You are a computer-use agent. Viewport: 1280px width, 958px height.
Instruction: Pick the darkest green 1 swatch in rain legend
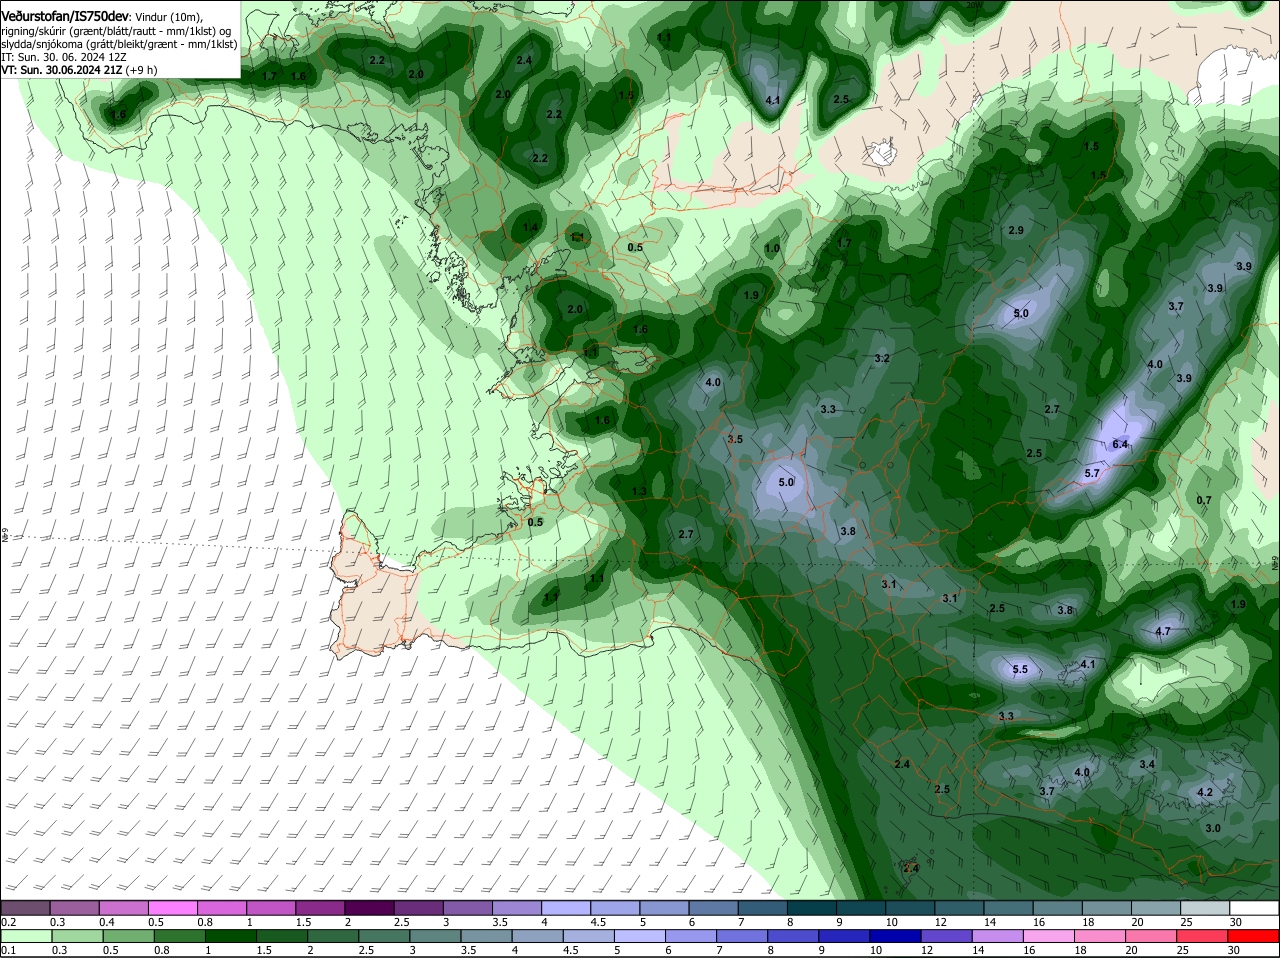(230, 937)
